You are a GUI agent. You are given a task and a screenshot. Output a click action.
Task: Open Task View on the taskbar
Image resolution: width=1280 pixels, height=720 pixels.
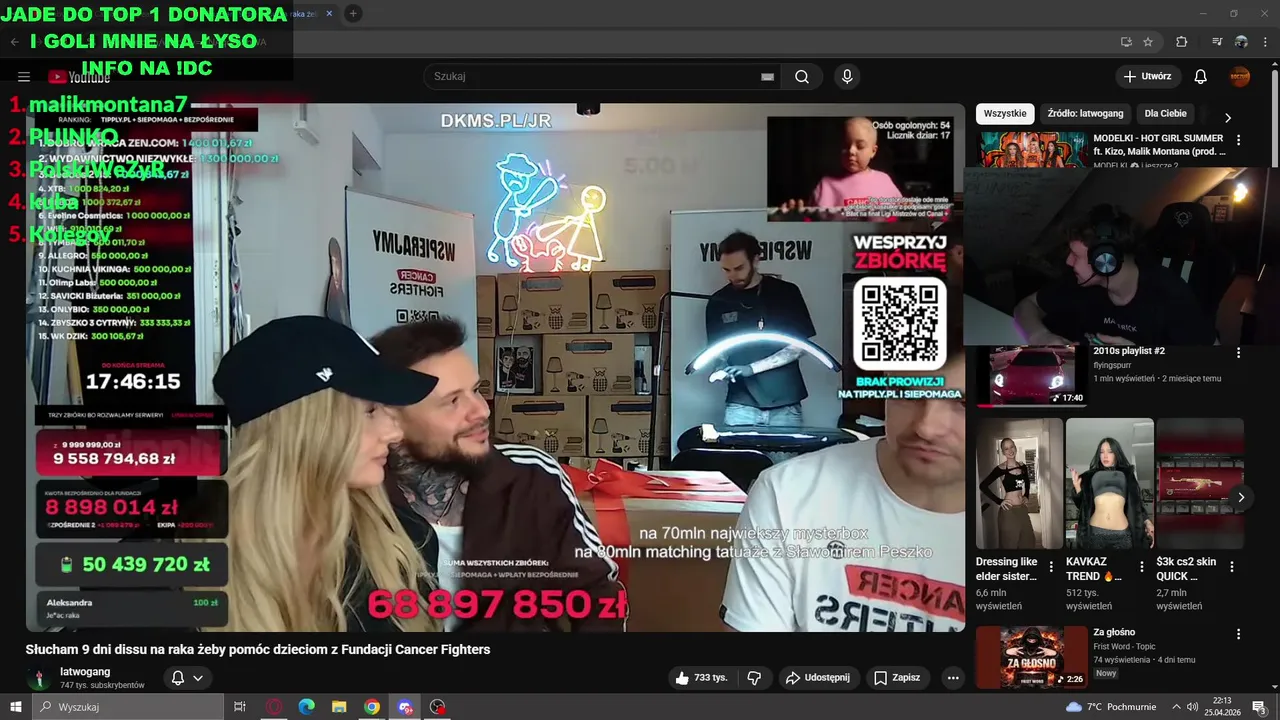click(240, 707)
